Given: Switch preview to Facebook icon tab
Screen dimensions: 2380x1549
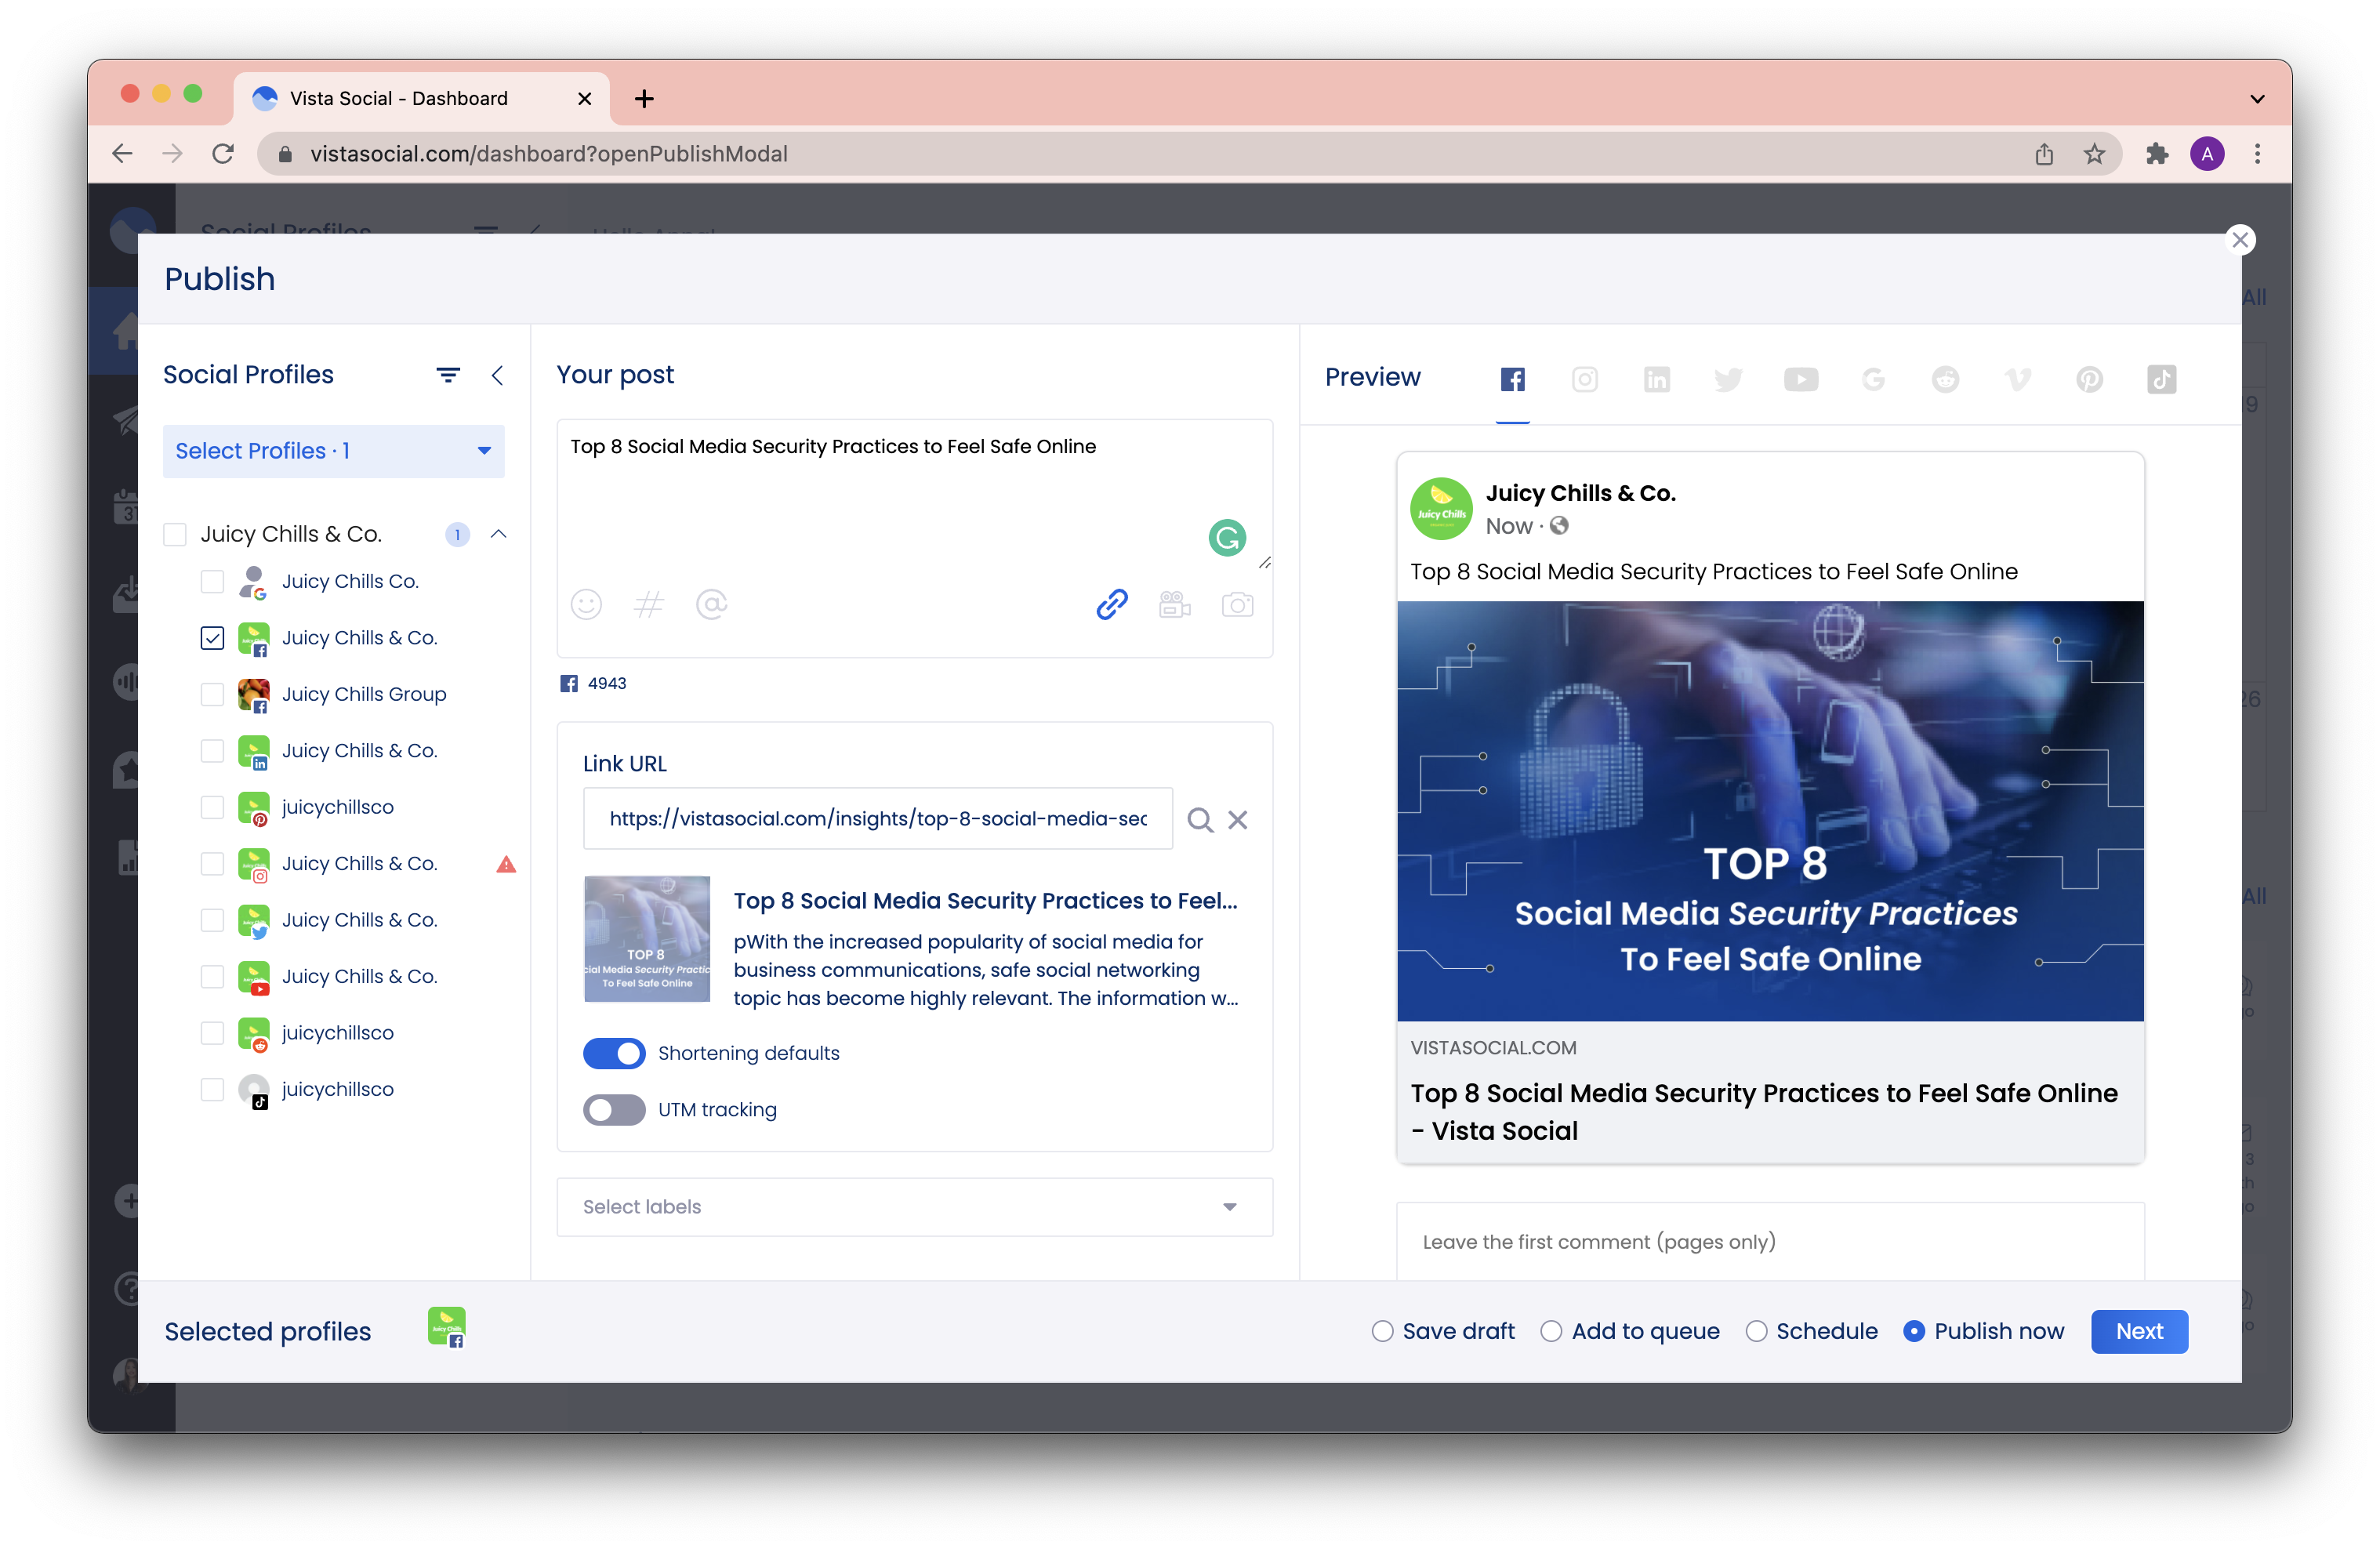Looking at the screenshot, I should tap(1512, 379).
